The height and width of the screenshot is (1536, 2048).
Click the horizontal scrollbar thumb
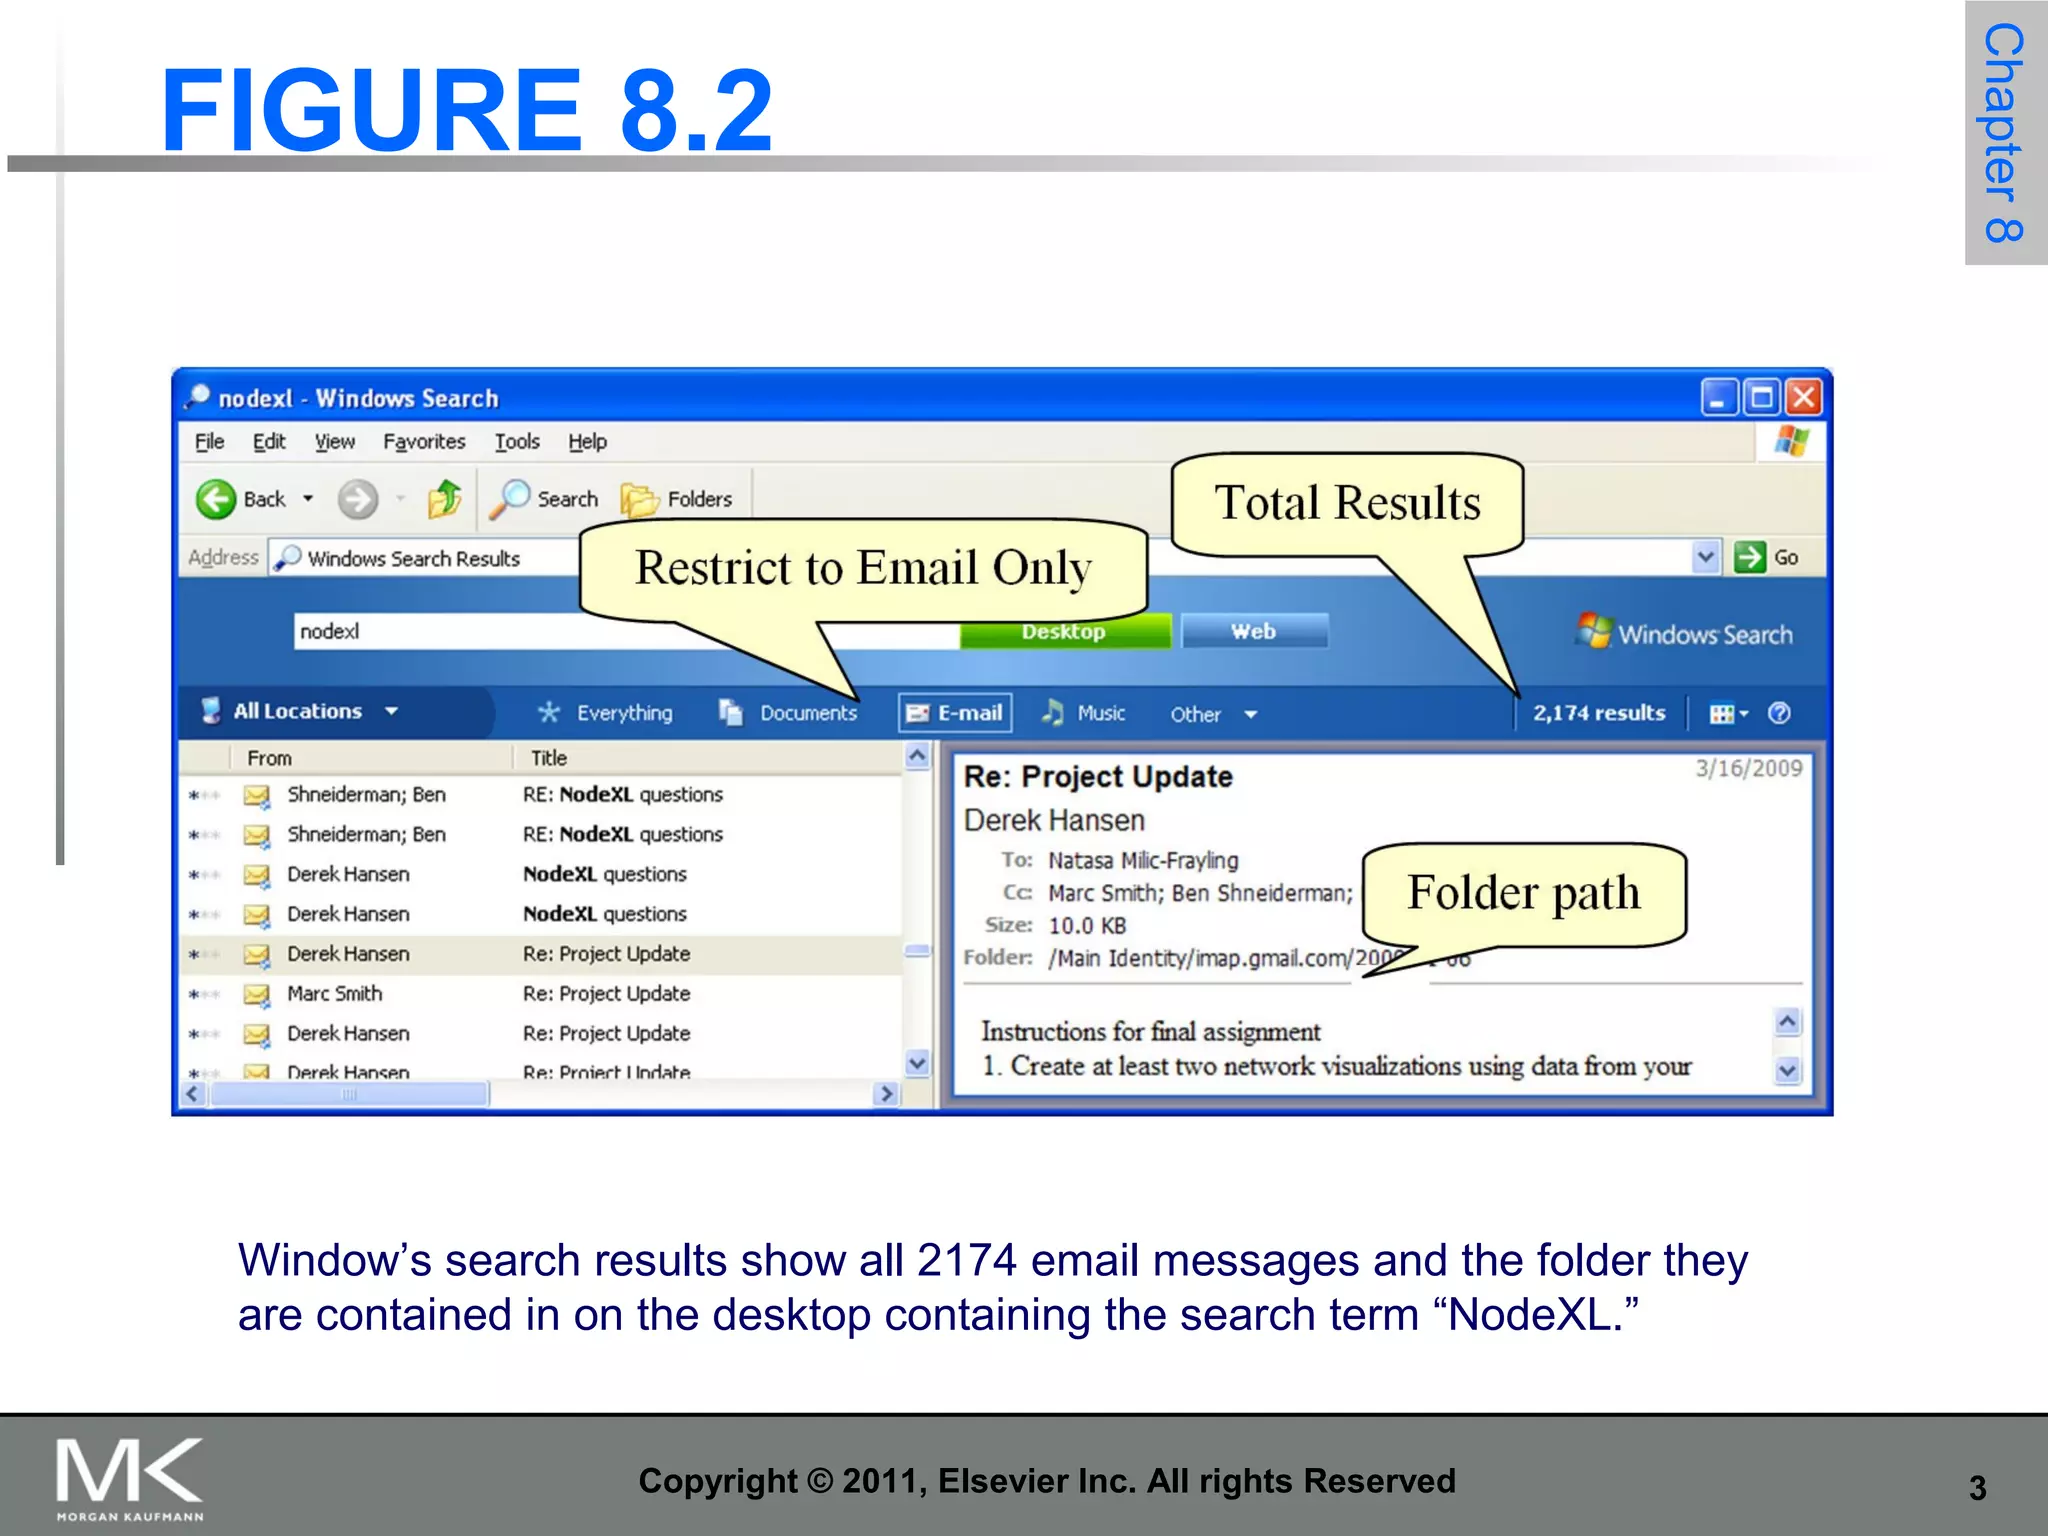349,1094
